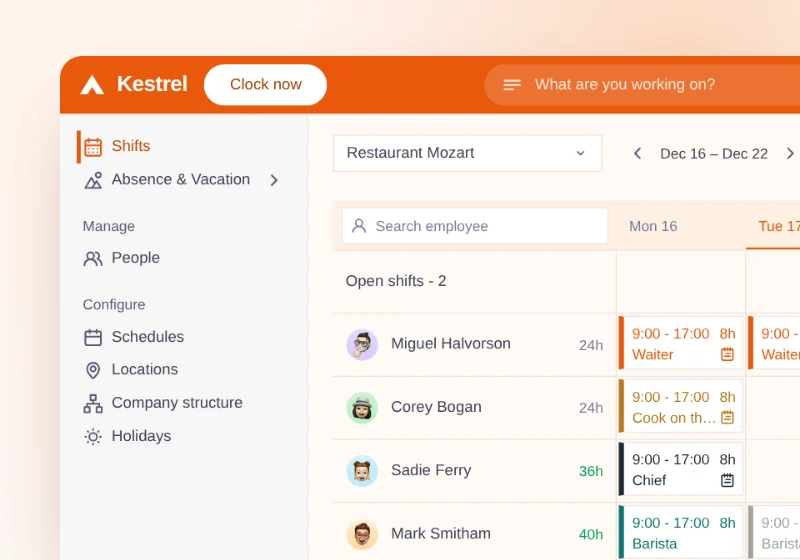Click the Schedules calendar icon
Image resolution: width=800 pixels, height=560 pixels.
click(x=93, y=338)
